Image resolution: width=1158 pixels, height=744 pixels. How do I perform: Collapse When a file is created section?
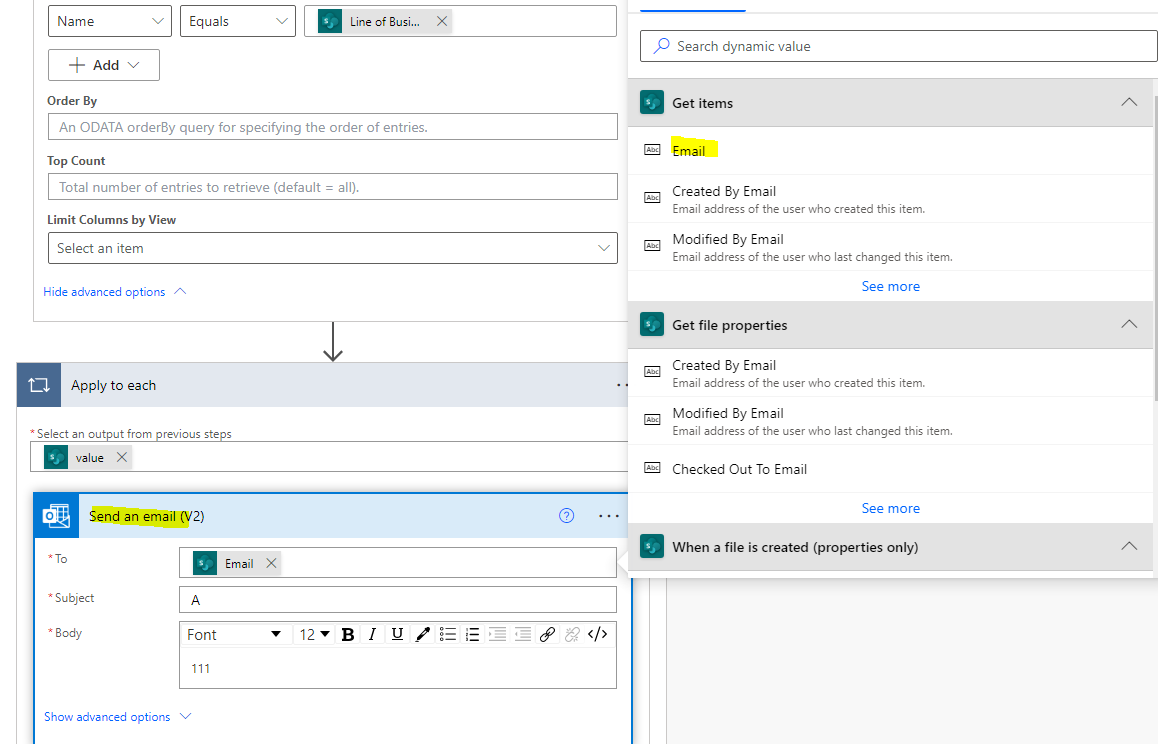point(1128,546)
